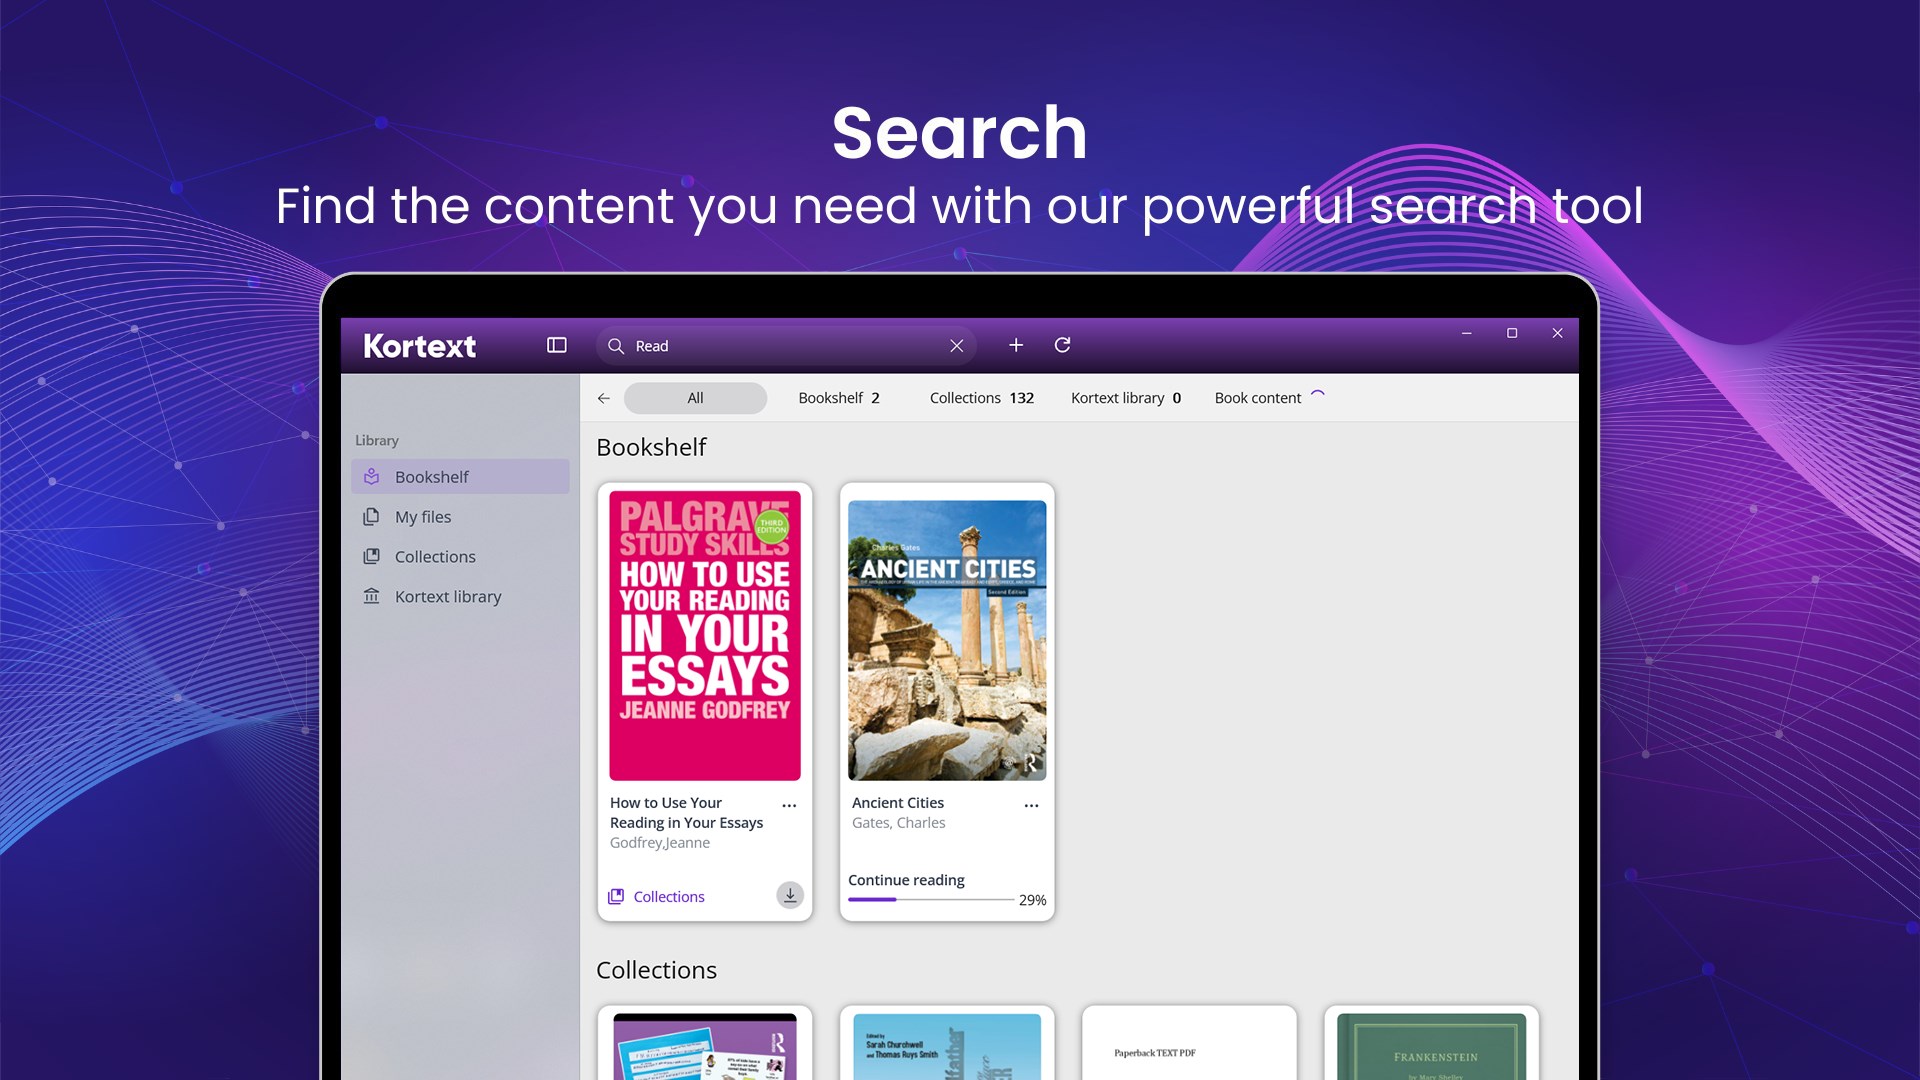Select the Bookshelf 2 results tab
Image resolution: width=1920 pixels, height=1080 pixels.
click(838, 398)
